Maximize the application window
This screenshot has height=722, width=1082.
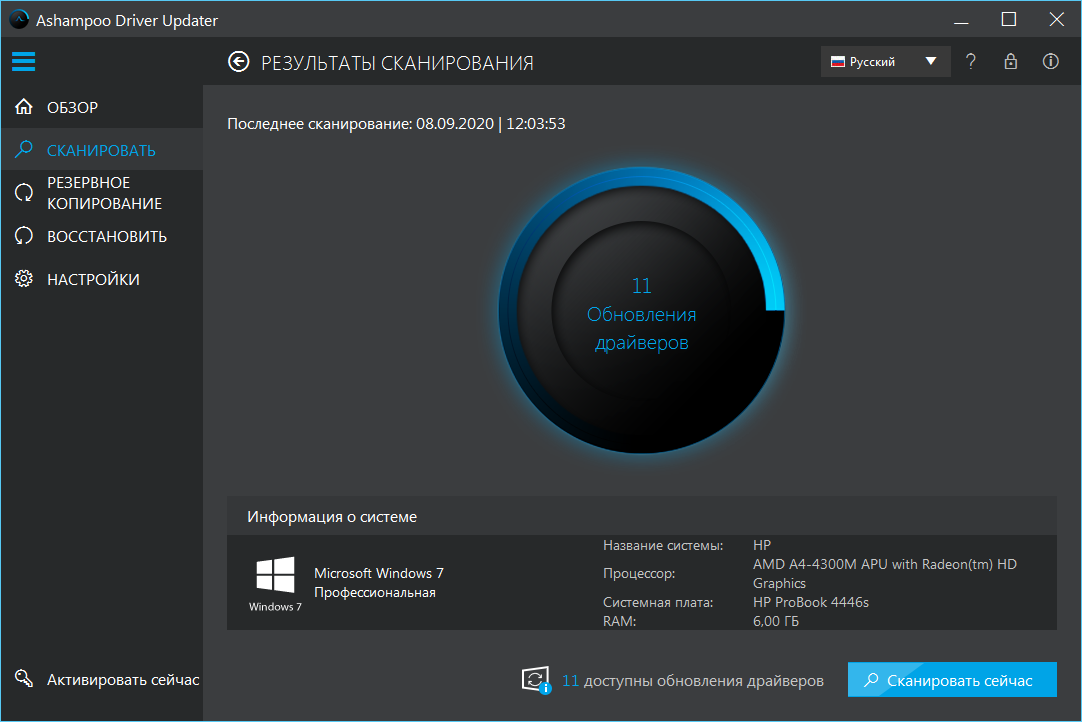[x=1009, y=19]
